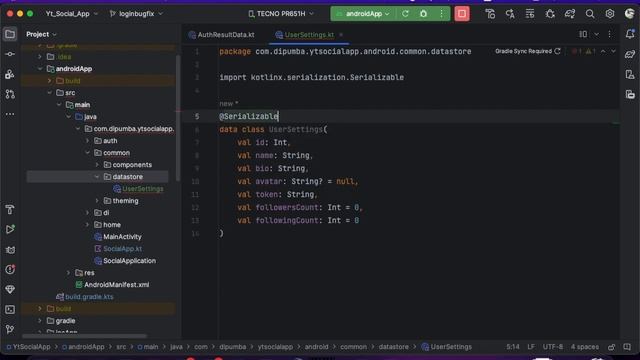Viewport: 640px width, 360px height.
Task: Open more run actions vertical dots
Action: click(x=441, y=14)
